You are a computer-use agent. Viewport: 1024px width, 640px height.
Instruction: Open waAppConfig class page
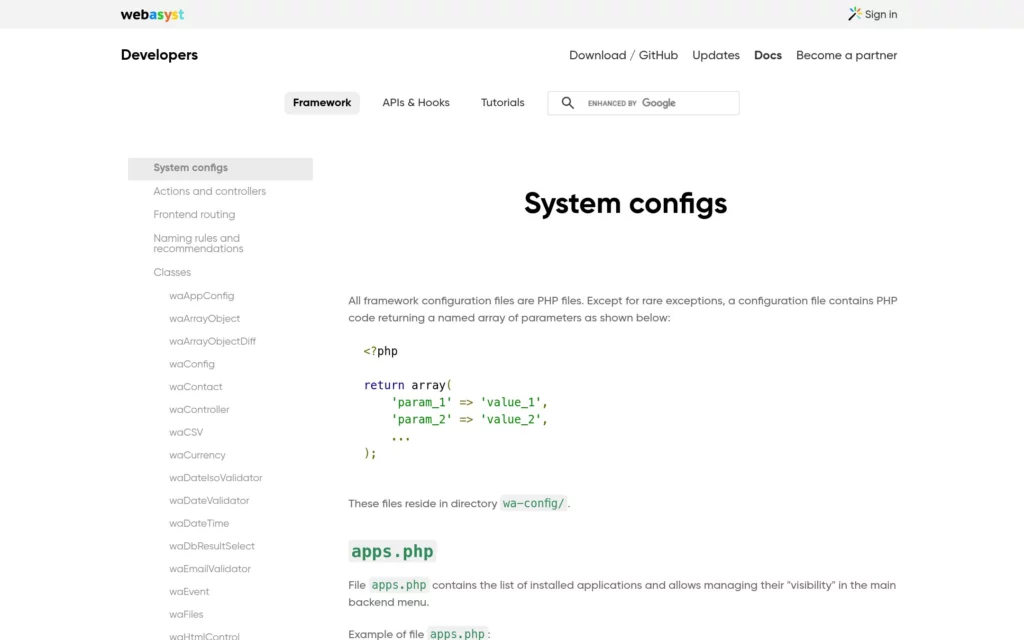tap(201, 296)
